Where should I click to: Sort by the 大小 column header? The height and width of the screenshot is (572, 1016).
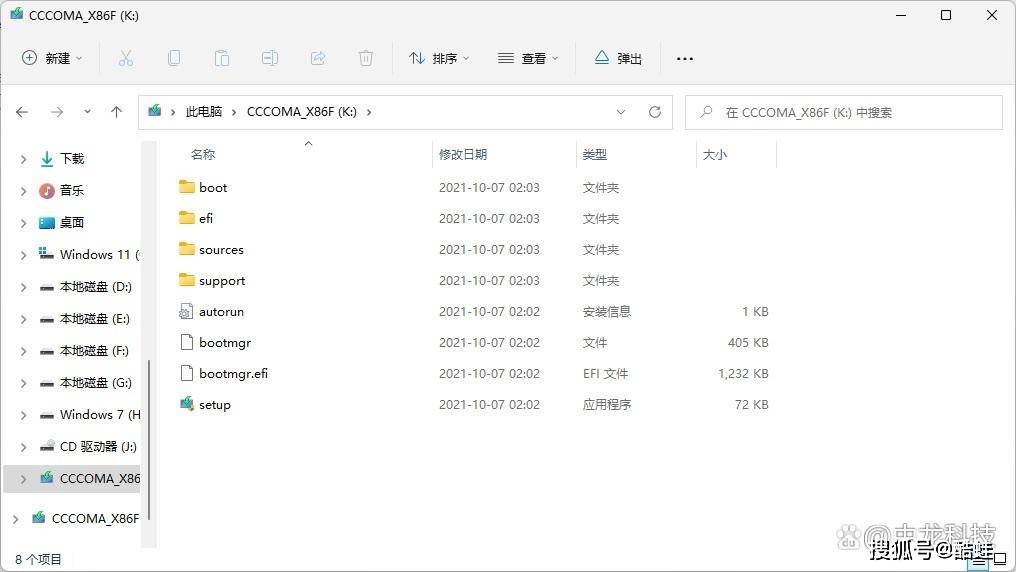coord(715,154)
